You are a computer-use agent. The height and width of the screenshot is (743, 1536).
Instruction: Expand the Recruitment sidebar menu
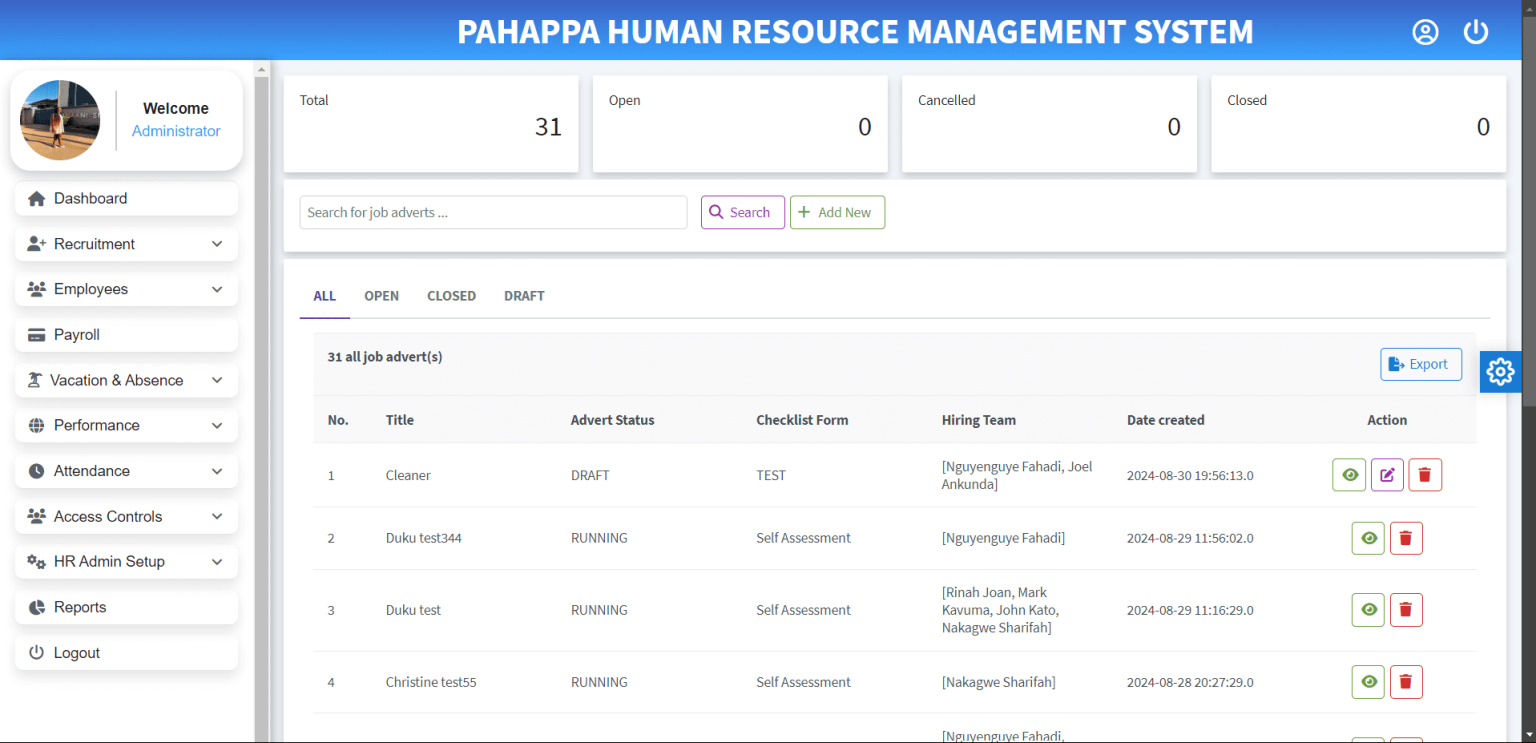[96, 243]
